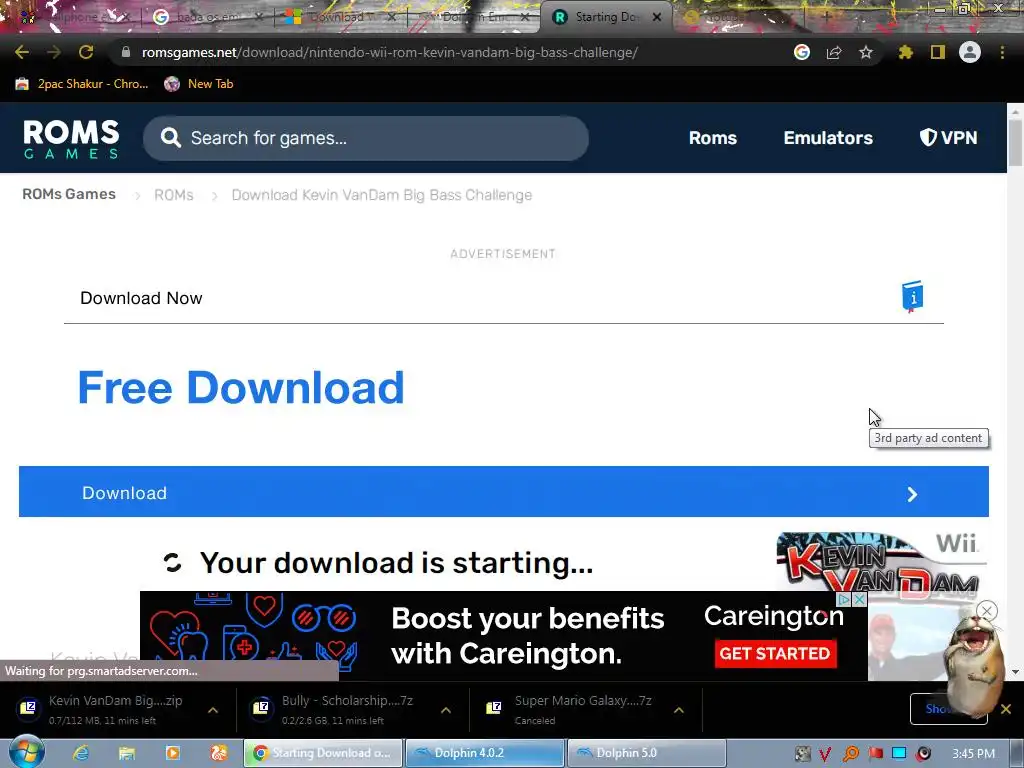The image size is (1024, 768).
Task: Close the downloads bar
Action: pos(1006,709)
